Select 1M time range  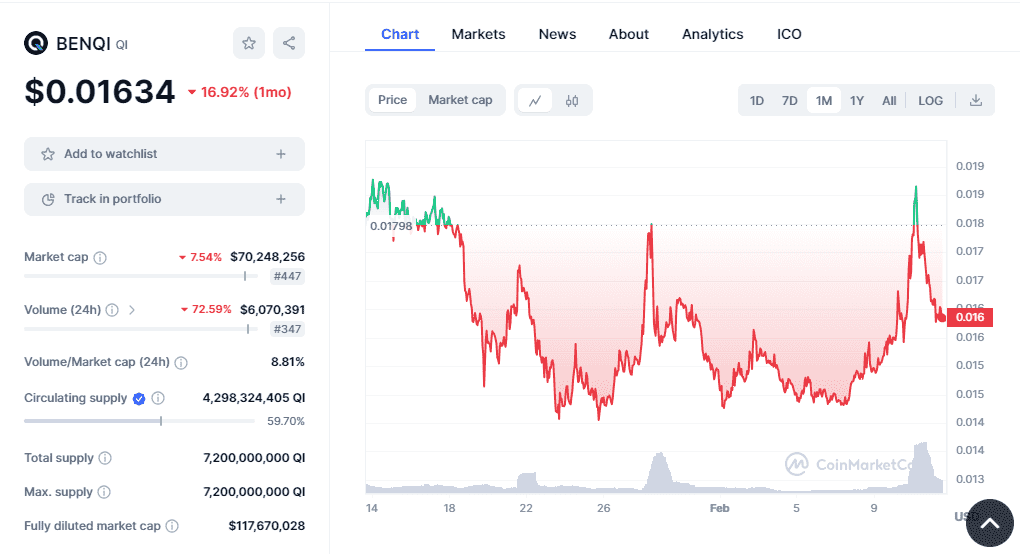pyautogui.click(x=824, y=101)
